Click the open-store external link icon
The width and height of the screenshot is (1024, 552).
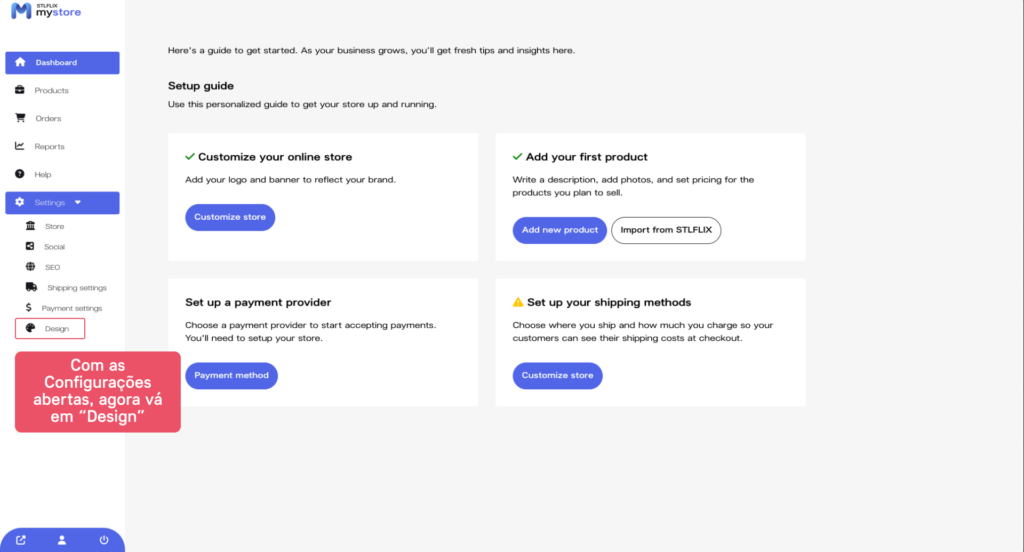21,540
